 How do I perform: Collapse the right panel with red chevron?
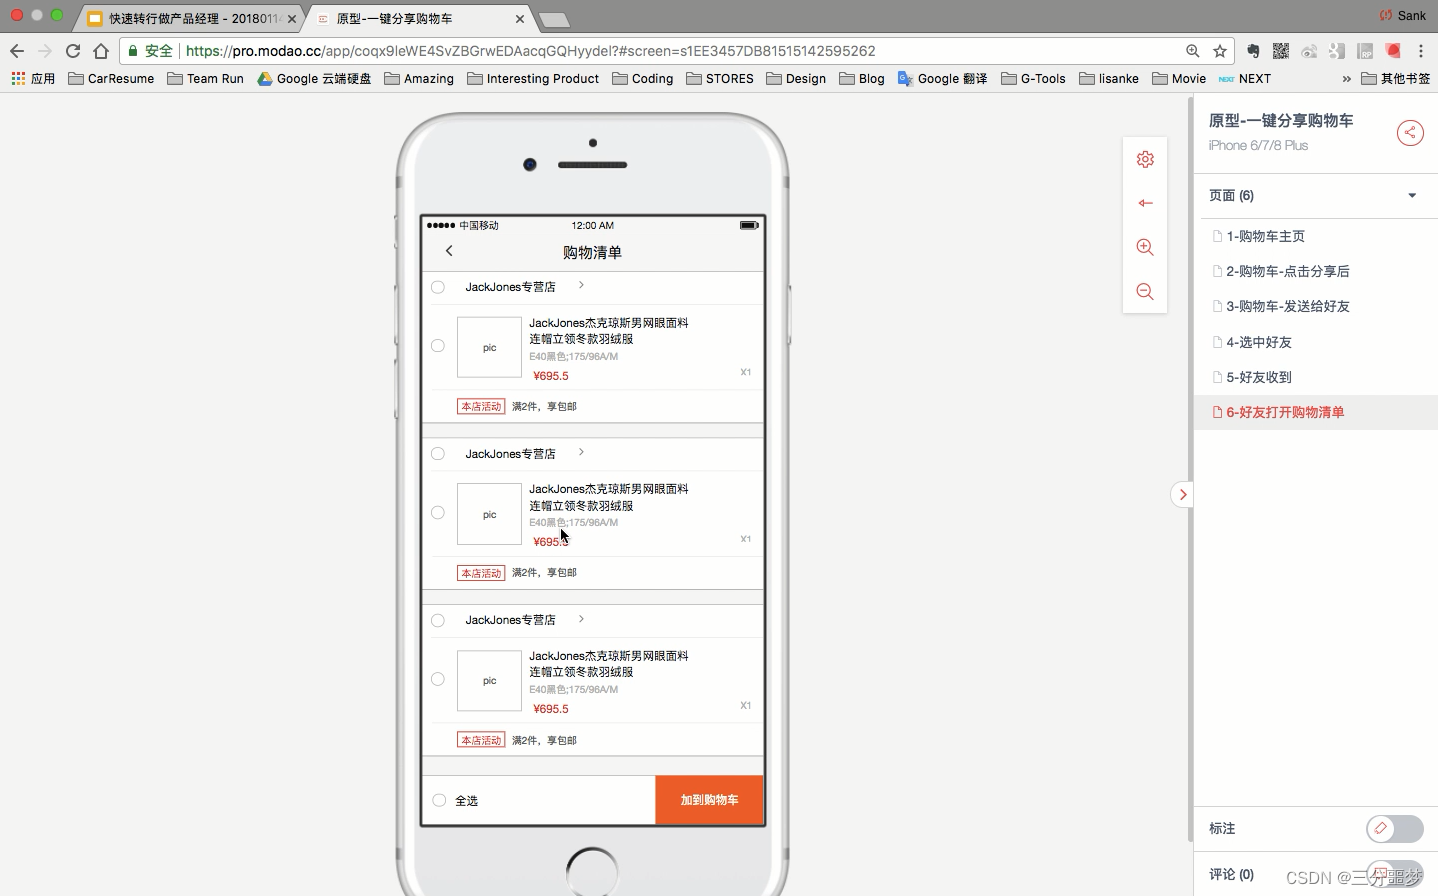coord(1182,494)
